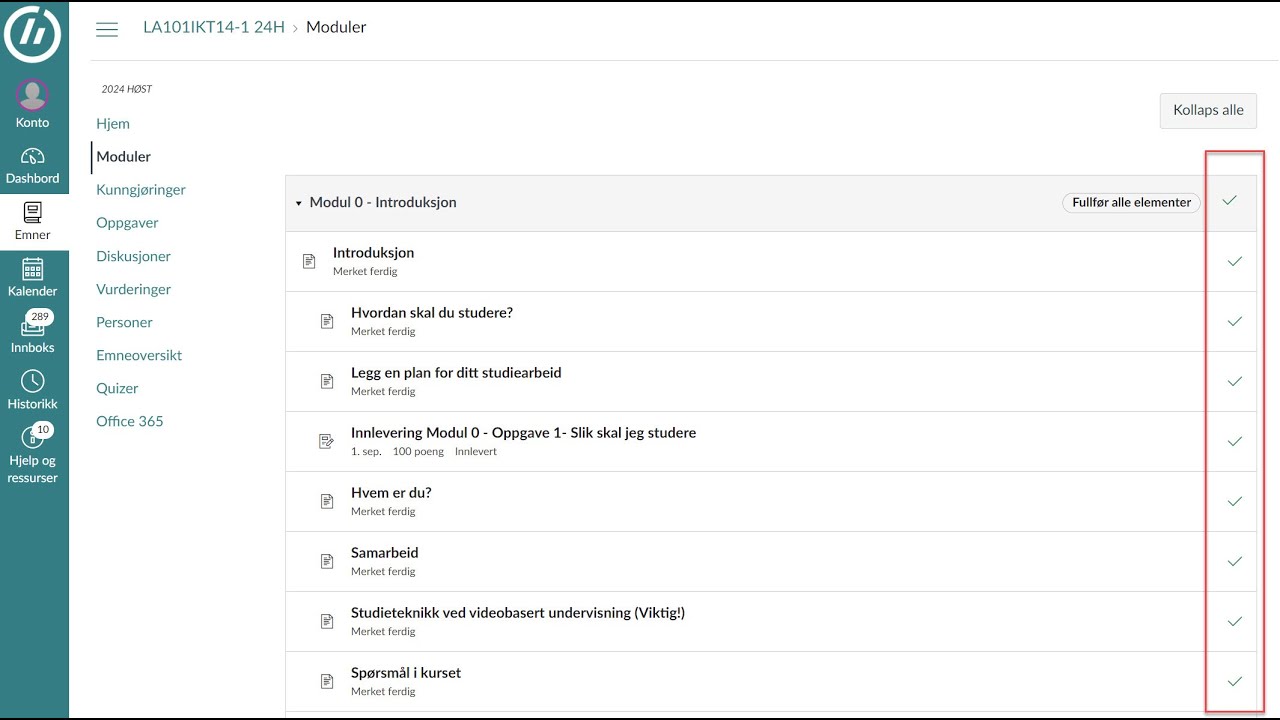Open the Innboks icon with 289 badge
Image resolution: width=1280 pixels, height=720 pixels.
(x=33, y=324)
